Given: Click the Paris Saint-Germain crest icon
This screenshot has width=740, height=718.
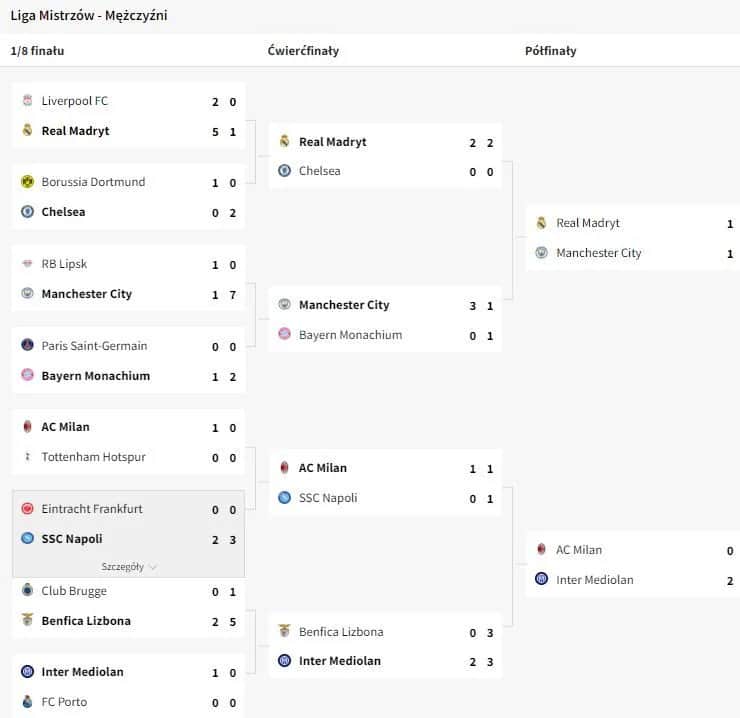Looking at the screenshot, I should click(27, 346).
